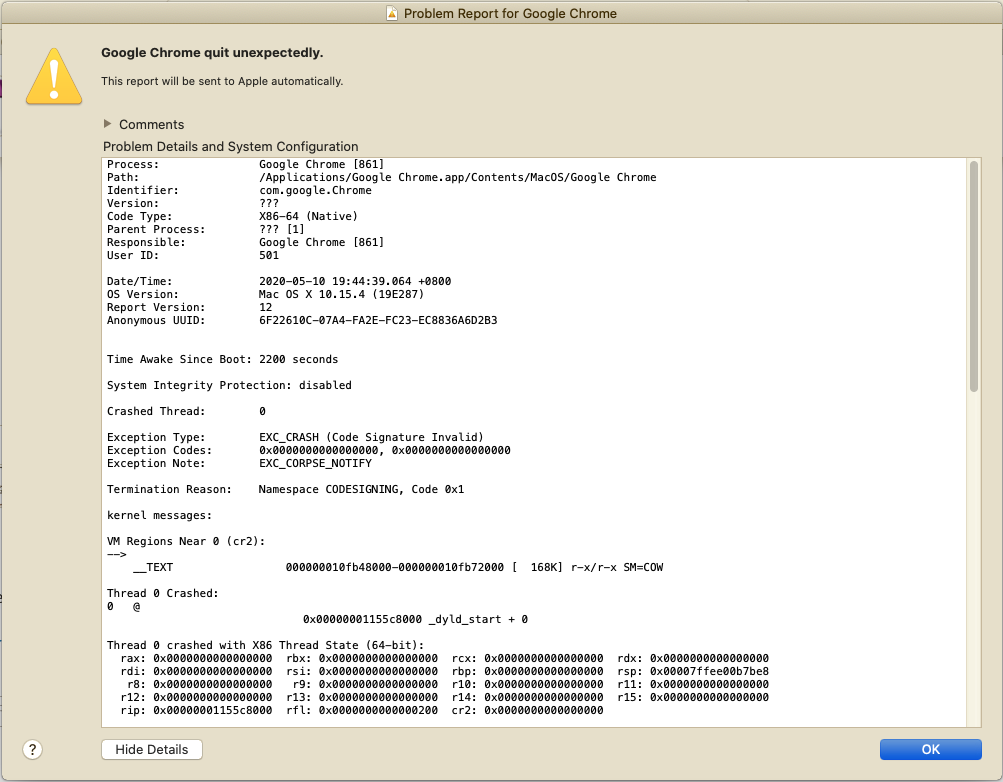Expand the Comments disclosure triangle
The height and width of the screenshot is (782, 1003).
(107, 123)
